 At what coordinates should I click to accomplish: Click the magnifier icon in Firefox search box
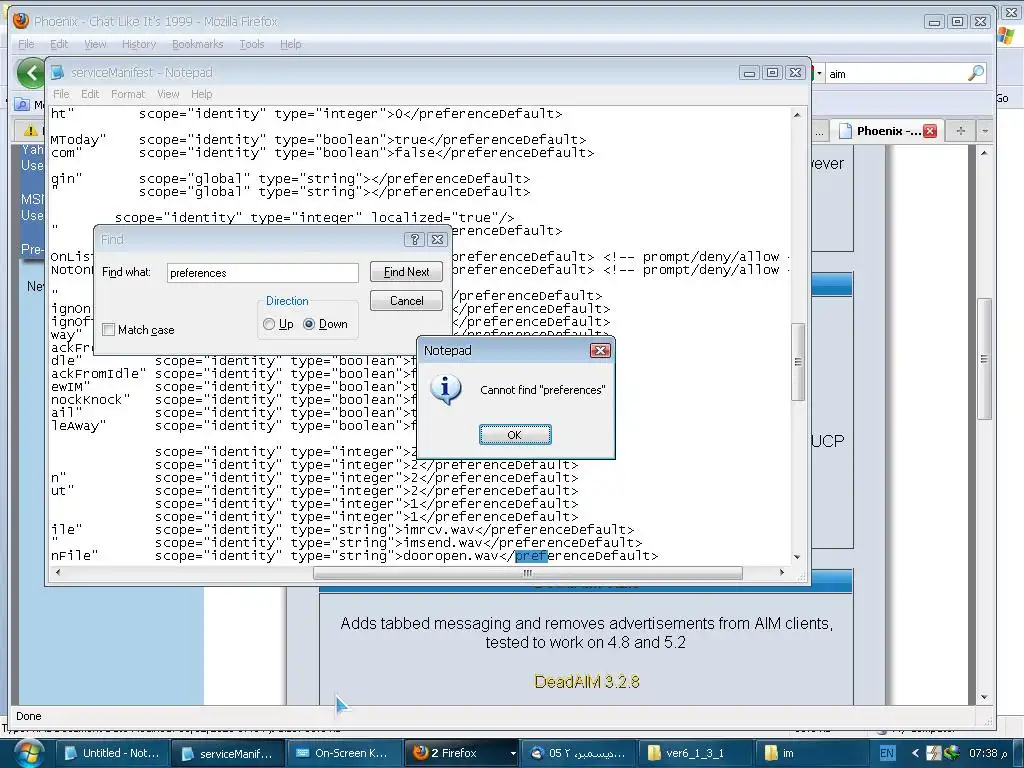(x=976, y=74)
